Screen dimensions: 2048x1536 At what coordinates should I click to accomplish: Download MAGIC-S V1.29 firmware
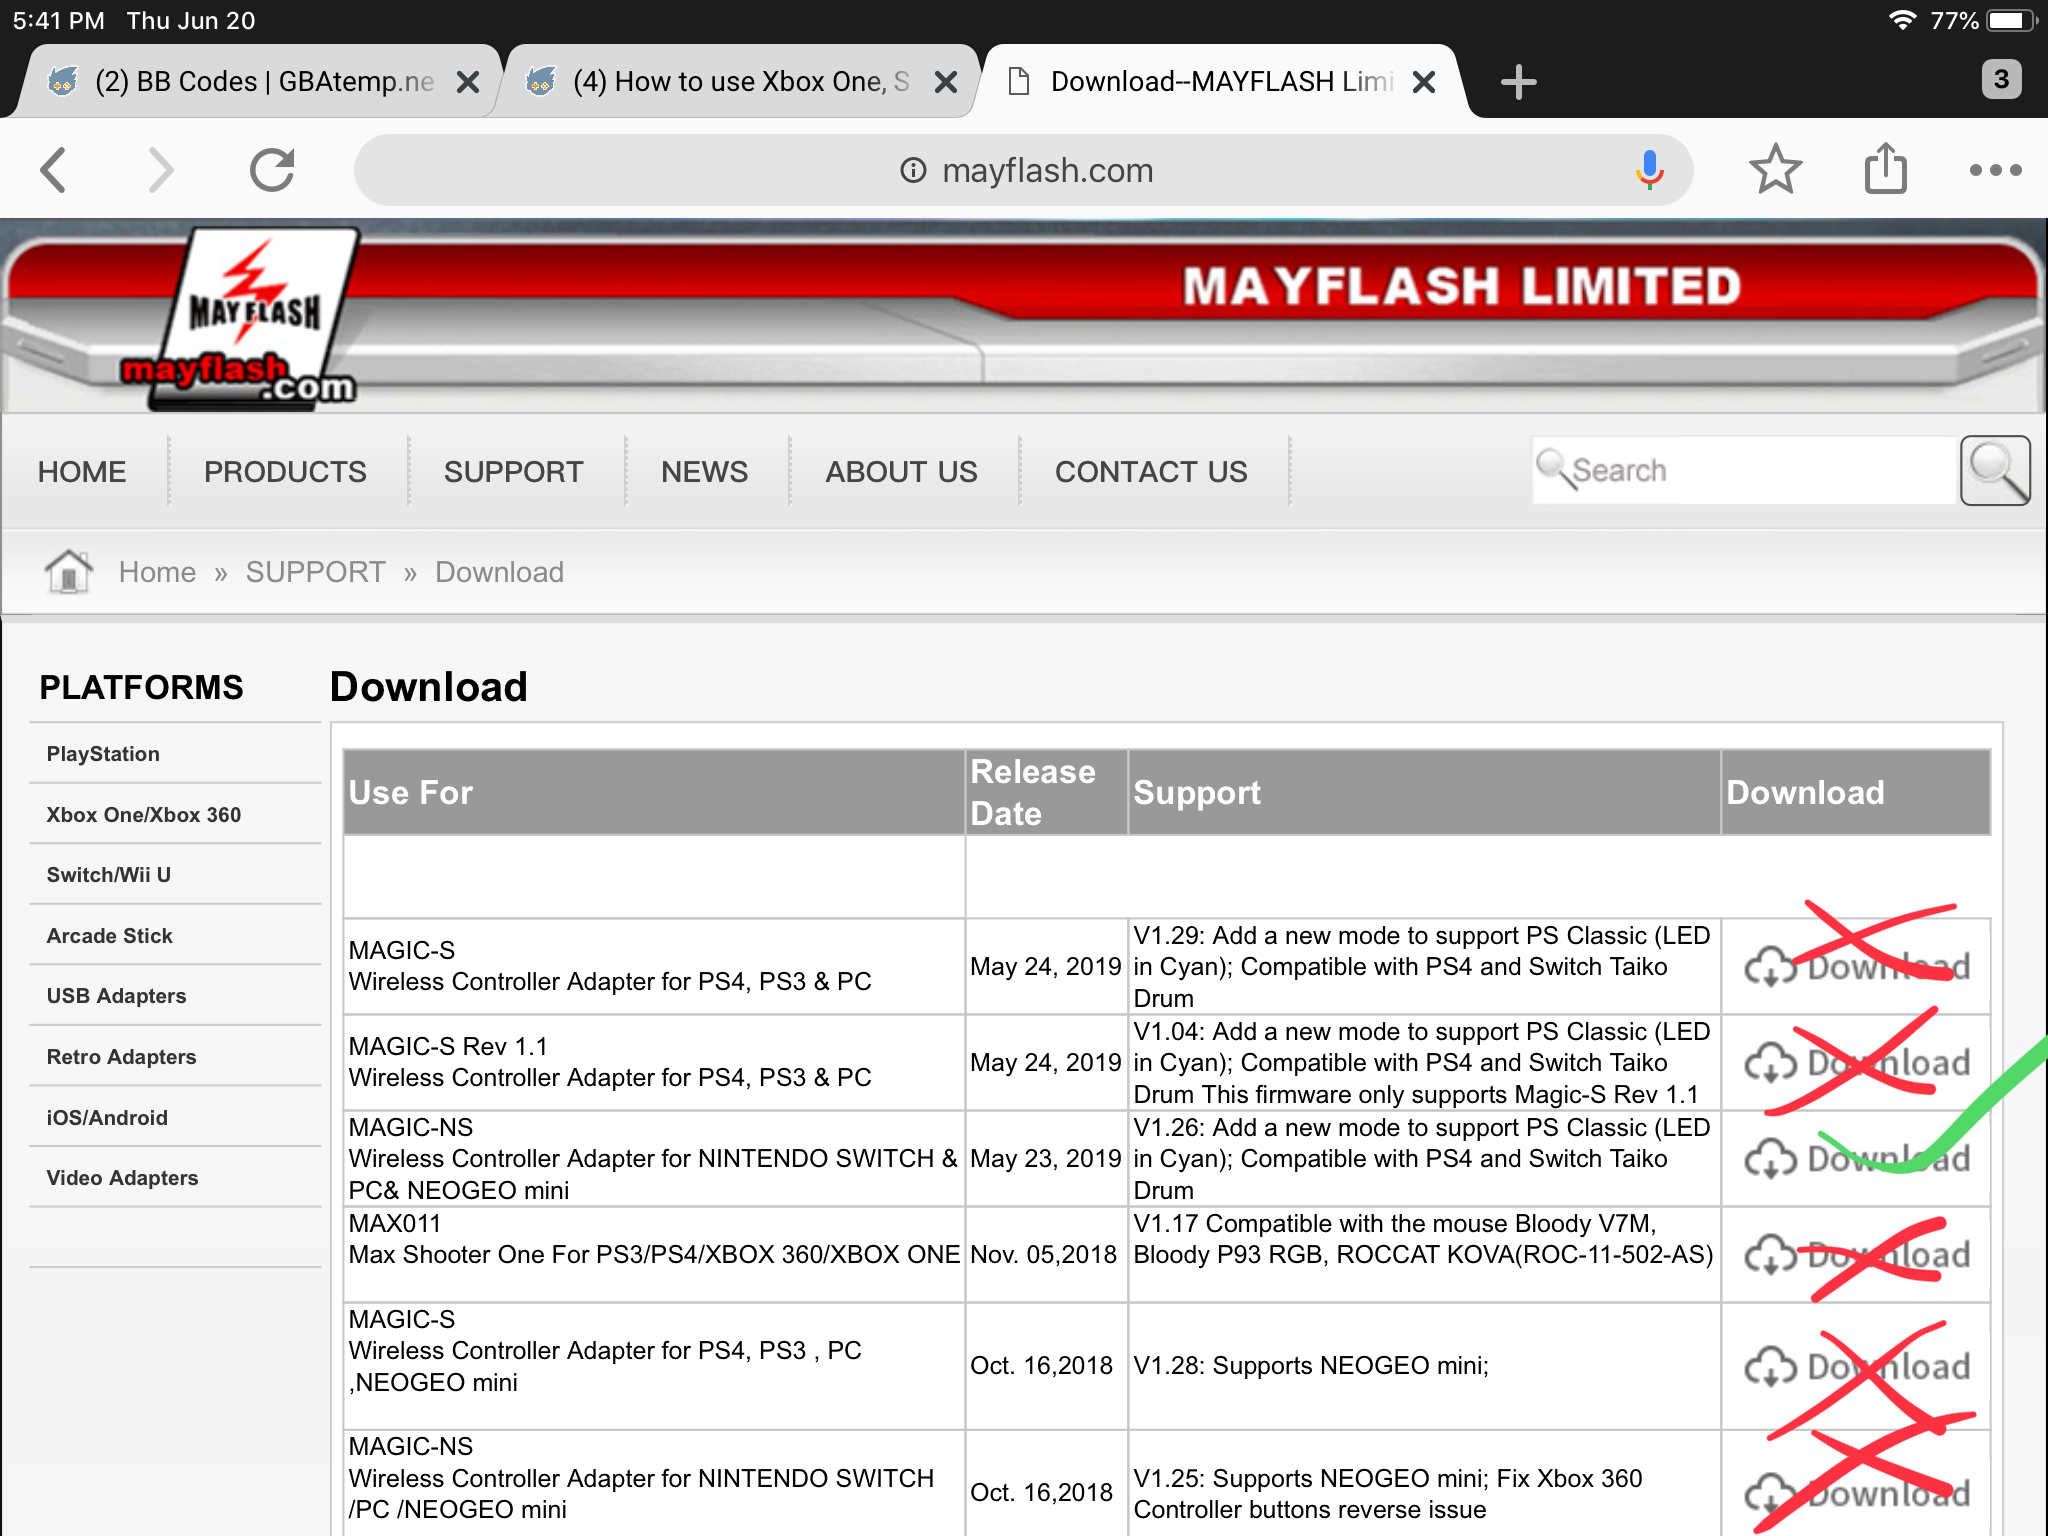point(1857,966)
